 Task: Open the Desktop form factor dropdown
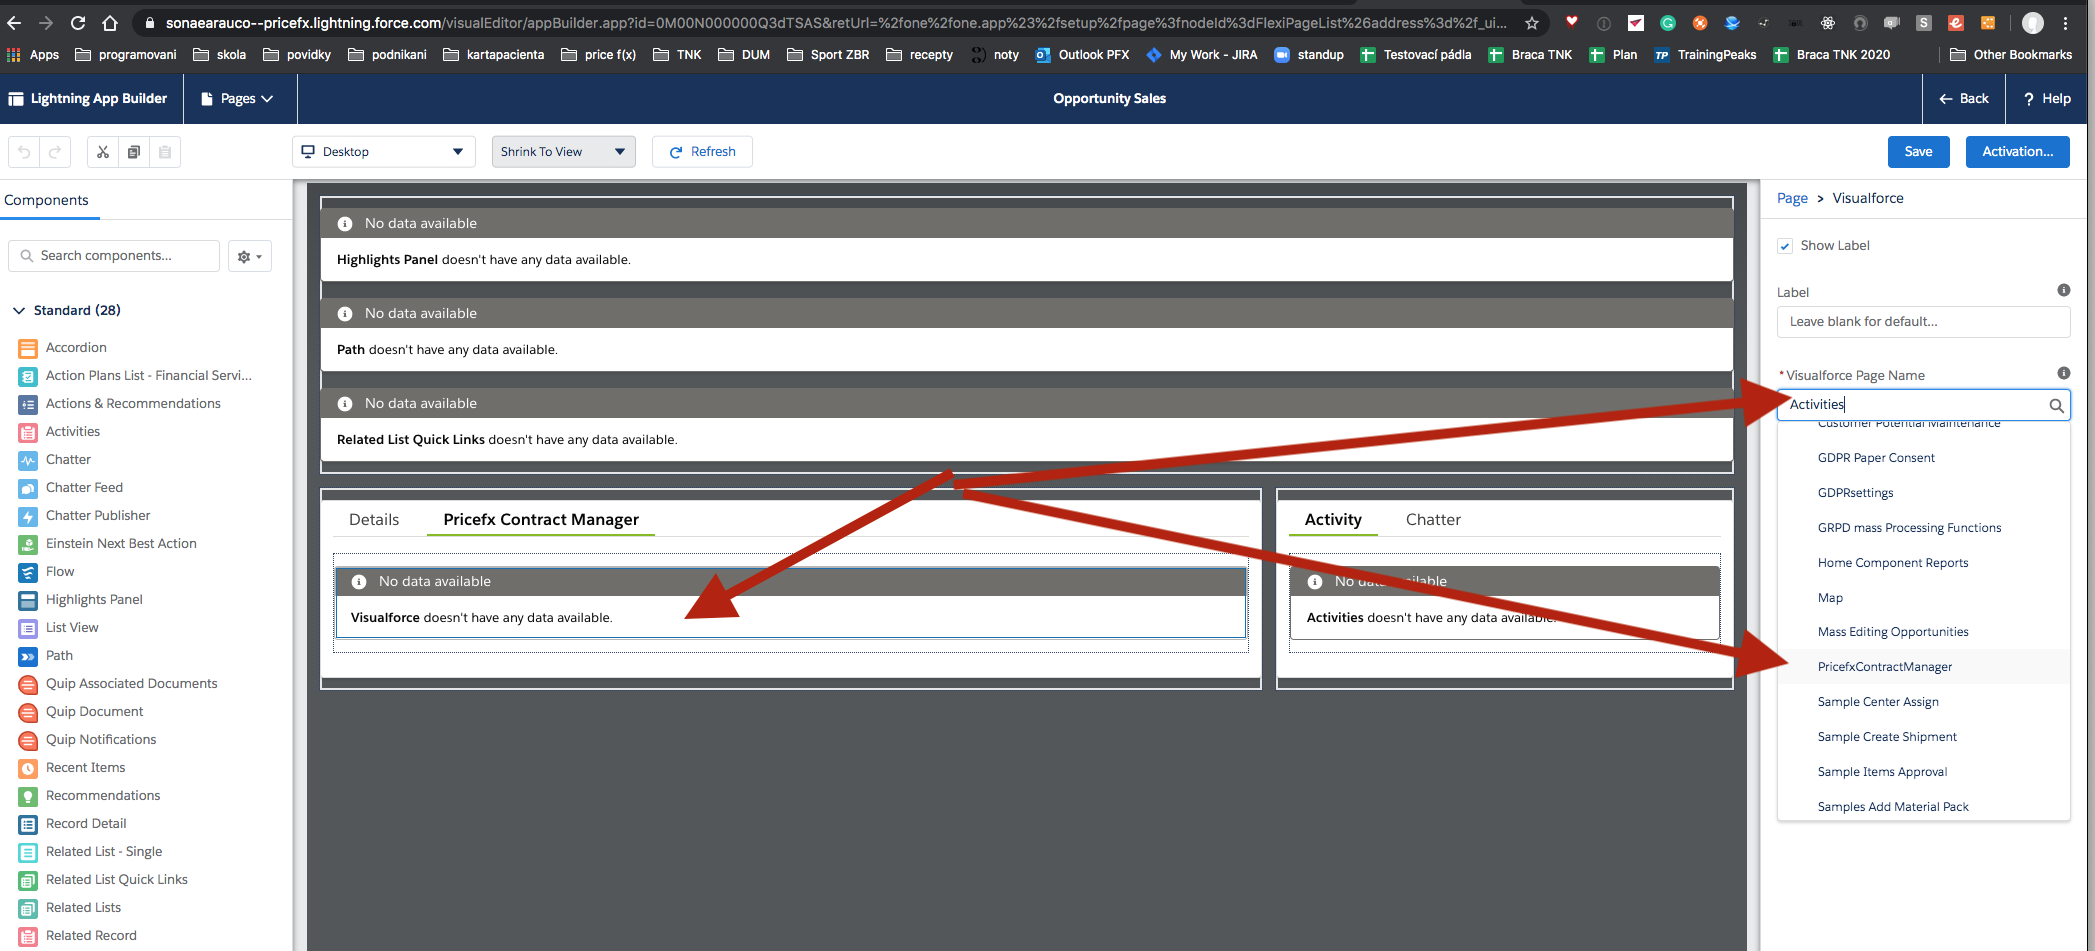tap(383, 152)
